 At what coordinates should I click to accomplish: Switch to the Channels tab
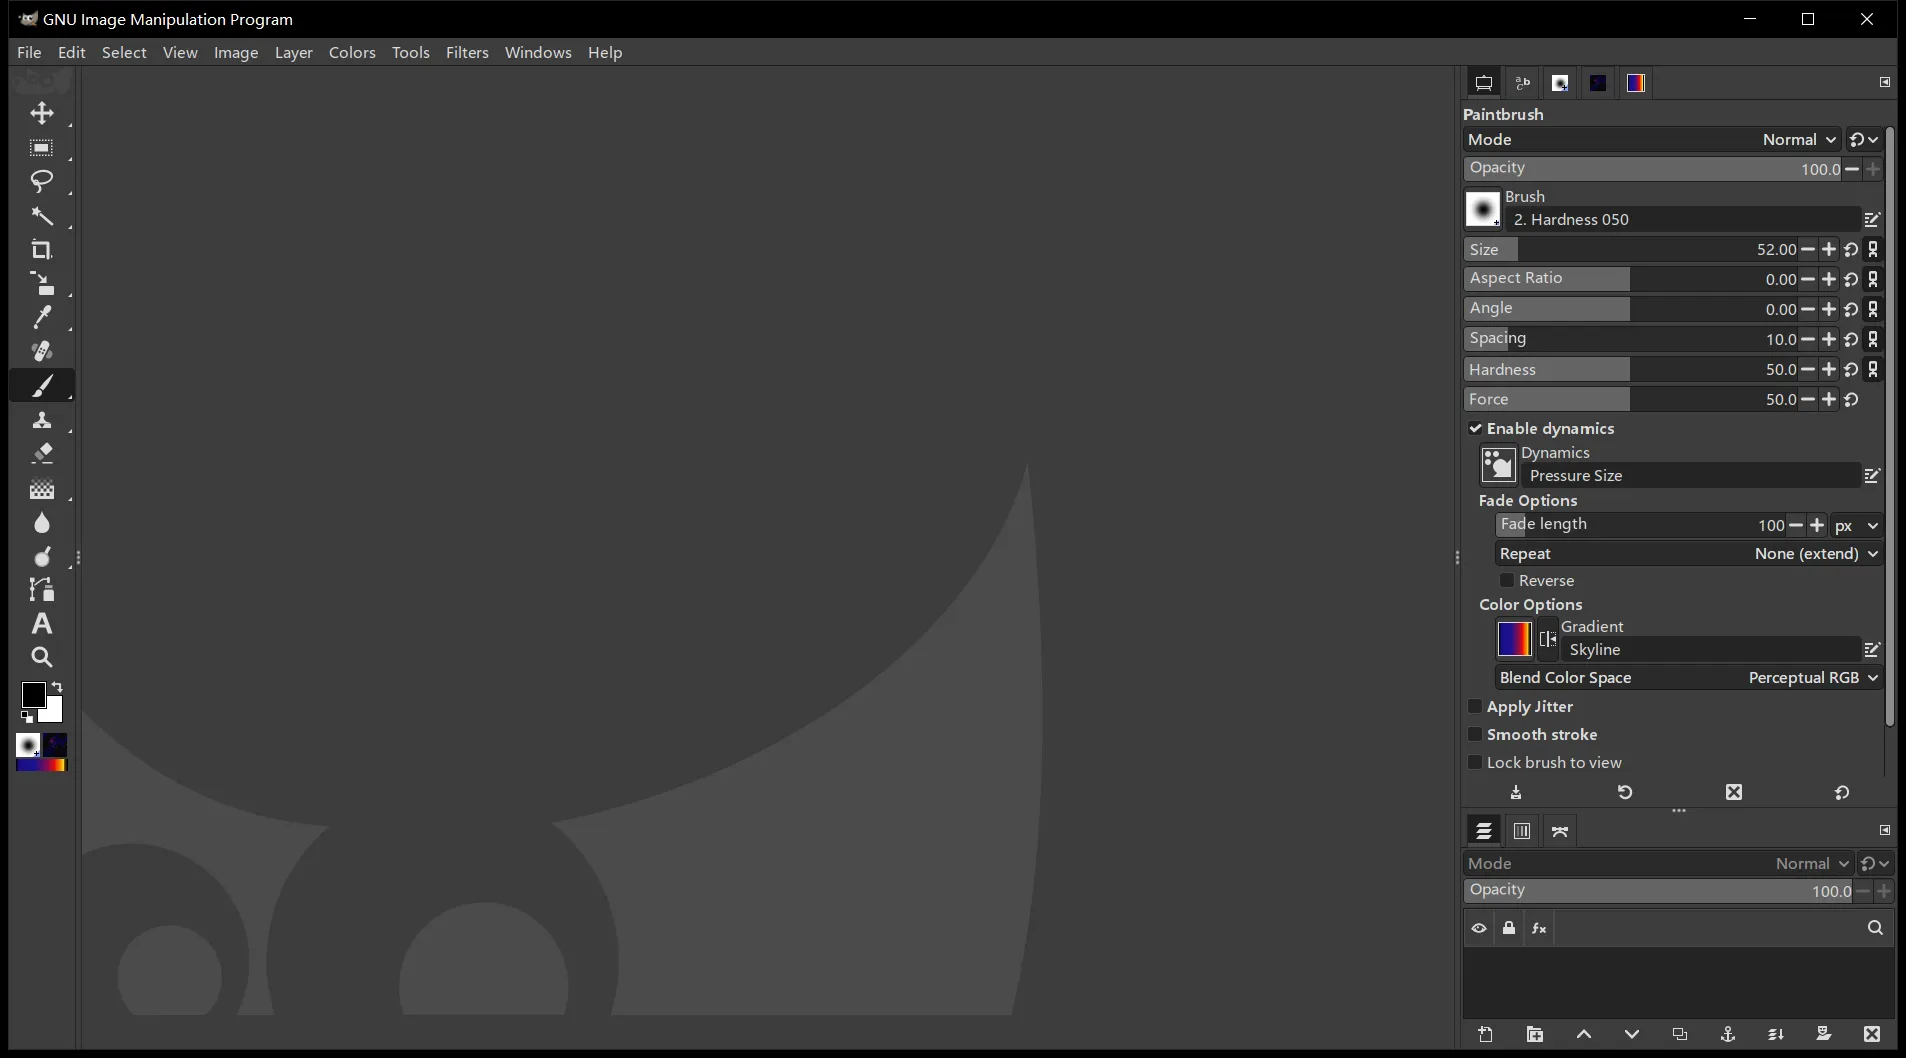click(x=1522, y=831)
